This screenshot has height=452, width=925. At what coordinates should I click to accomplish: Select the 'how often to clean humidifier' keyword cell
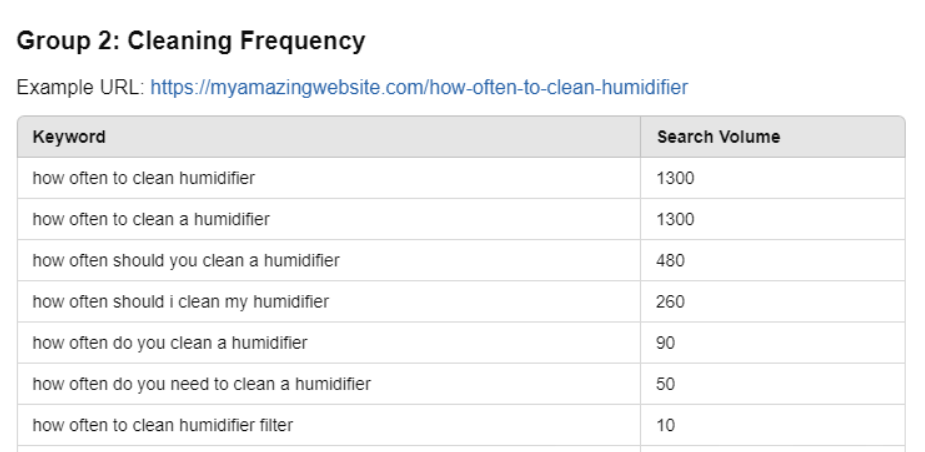coord(143,178)
